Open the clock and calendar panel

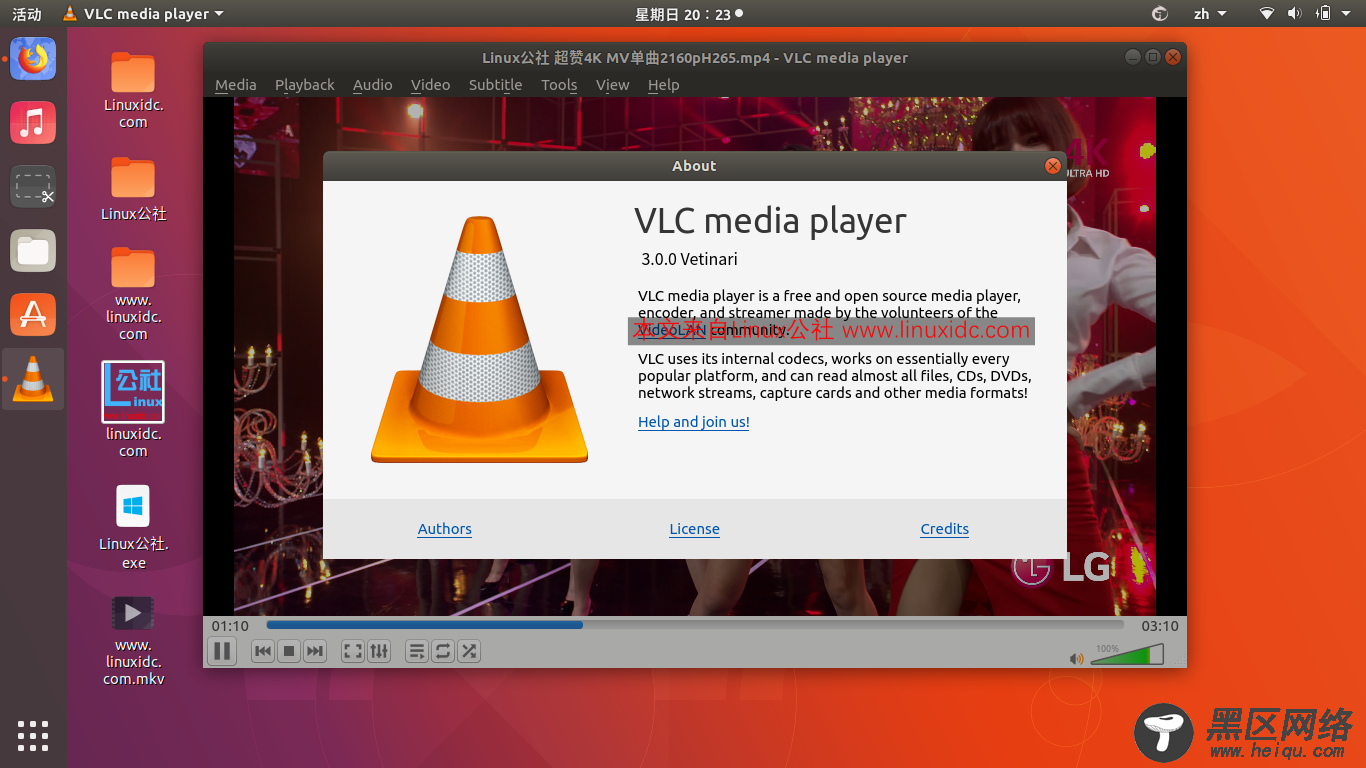(689, 14)
